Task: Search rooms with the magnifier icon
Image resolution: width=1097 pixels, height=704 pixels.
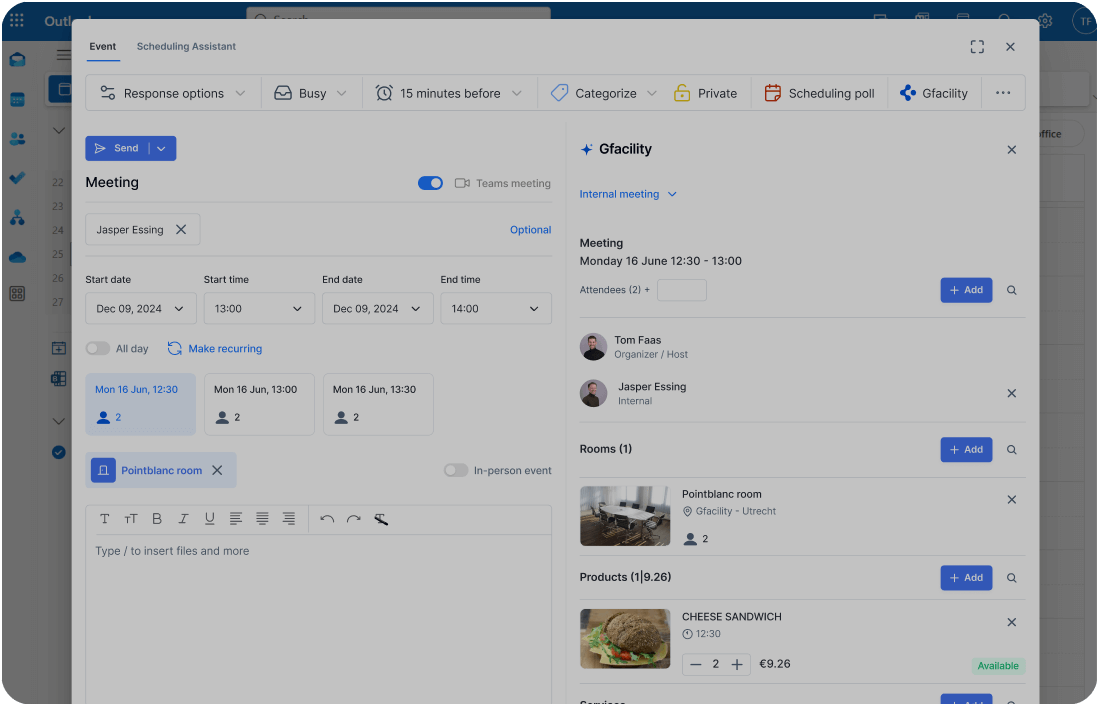Action: 1011,450
